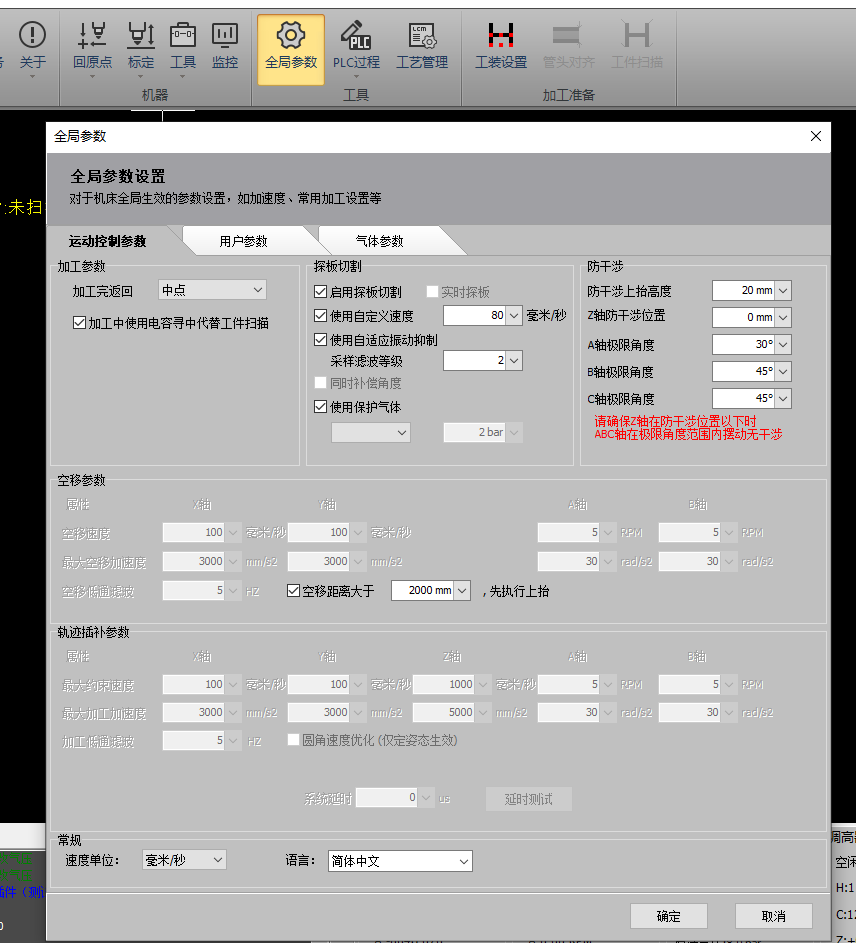Click the Z轴 最大约束速度 1000 field
Viewport: 856px width, 943px height.
point(444,684)
